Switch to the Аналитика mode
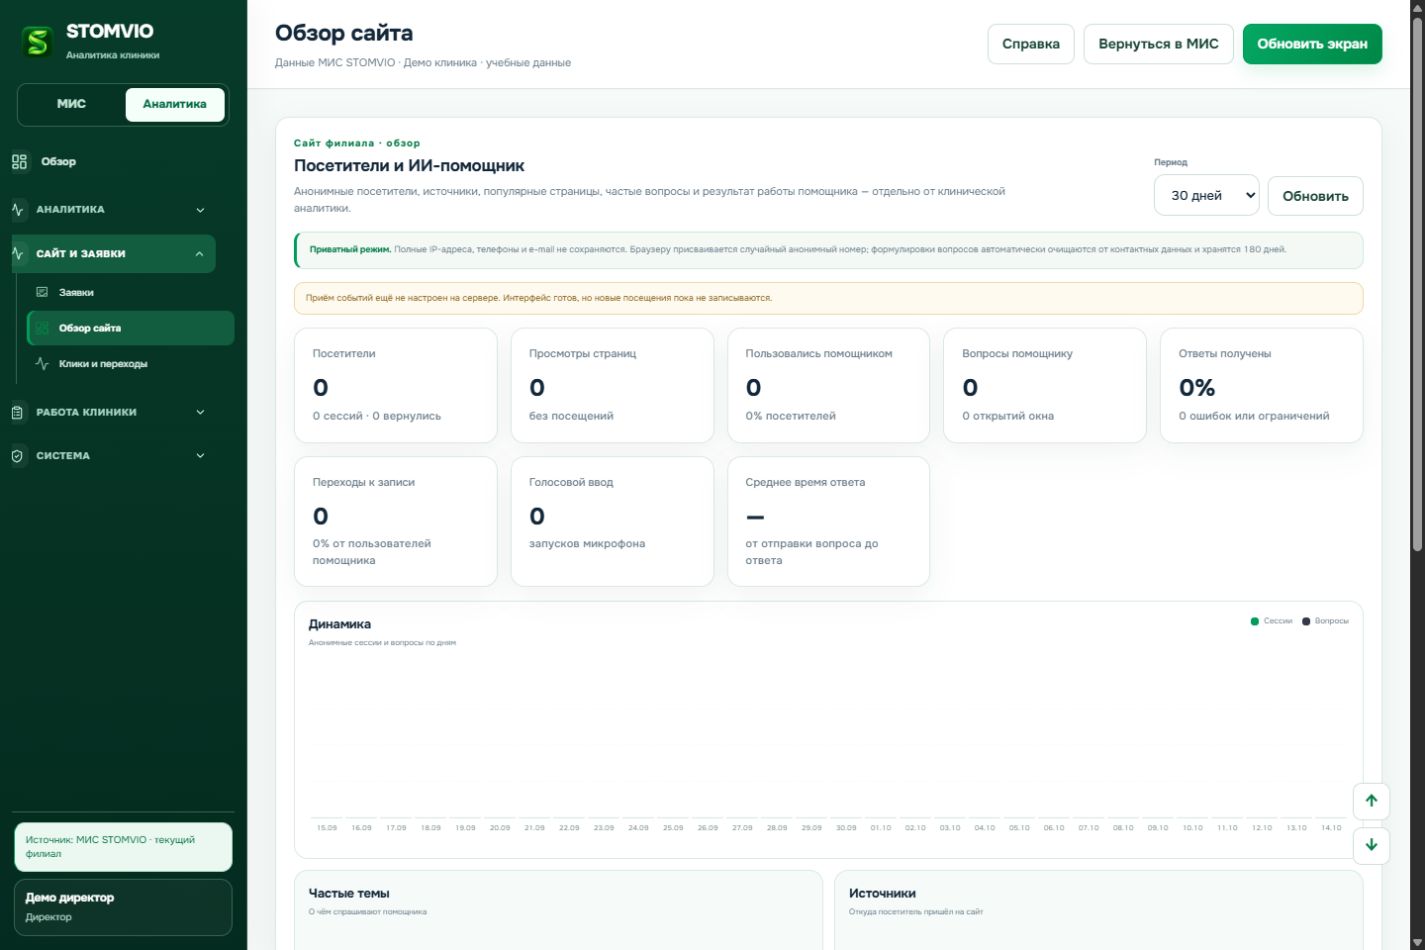 (175, 104)
